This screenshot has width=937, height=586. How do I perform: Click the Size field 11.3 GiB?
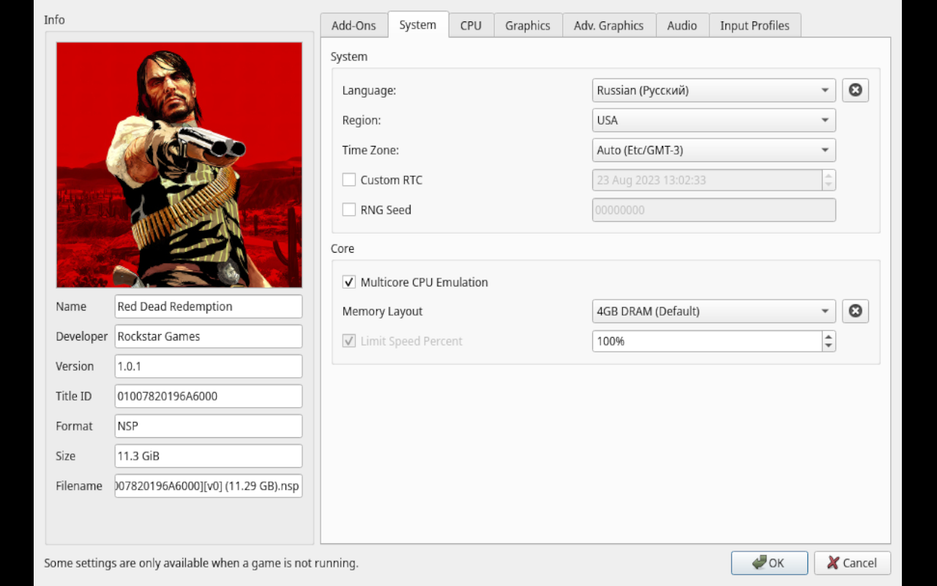(x=209, y=456)
